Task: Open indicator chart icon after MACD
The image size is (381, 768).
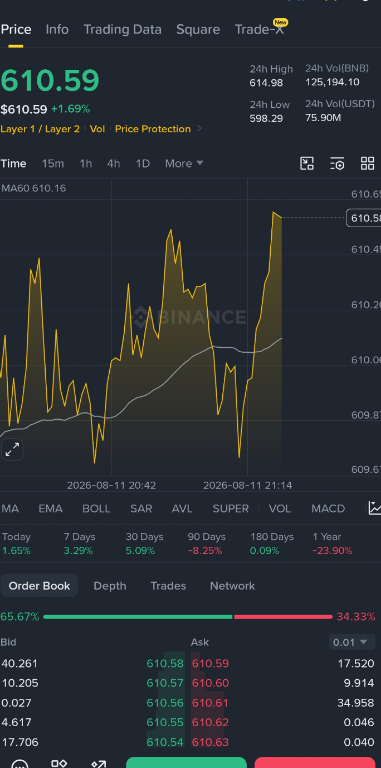Action: [375, 508]
